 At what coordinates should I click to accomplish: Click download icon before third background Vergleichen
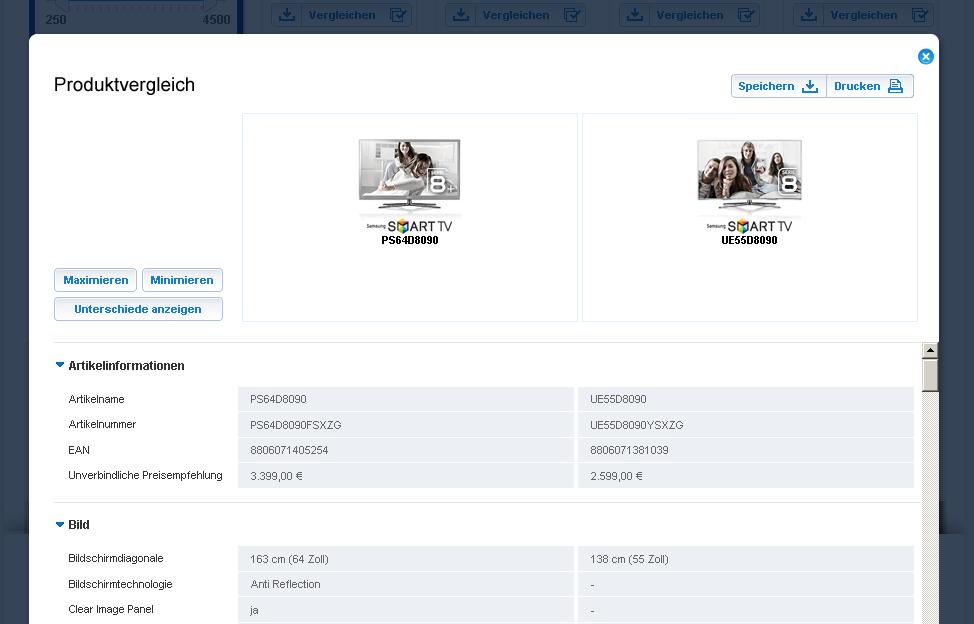click(635, 14)
